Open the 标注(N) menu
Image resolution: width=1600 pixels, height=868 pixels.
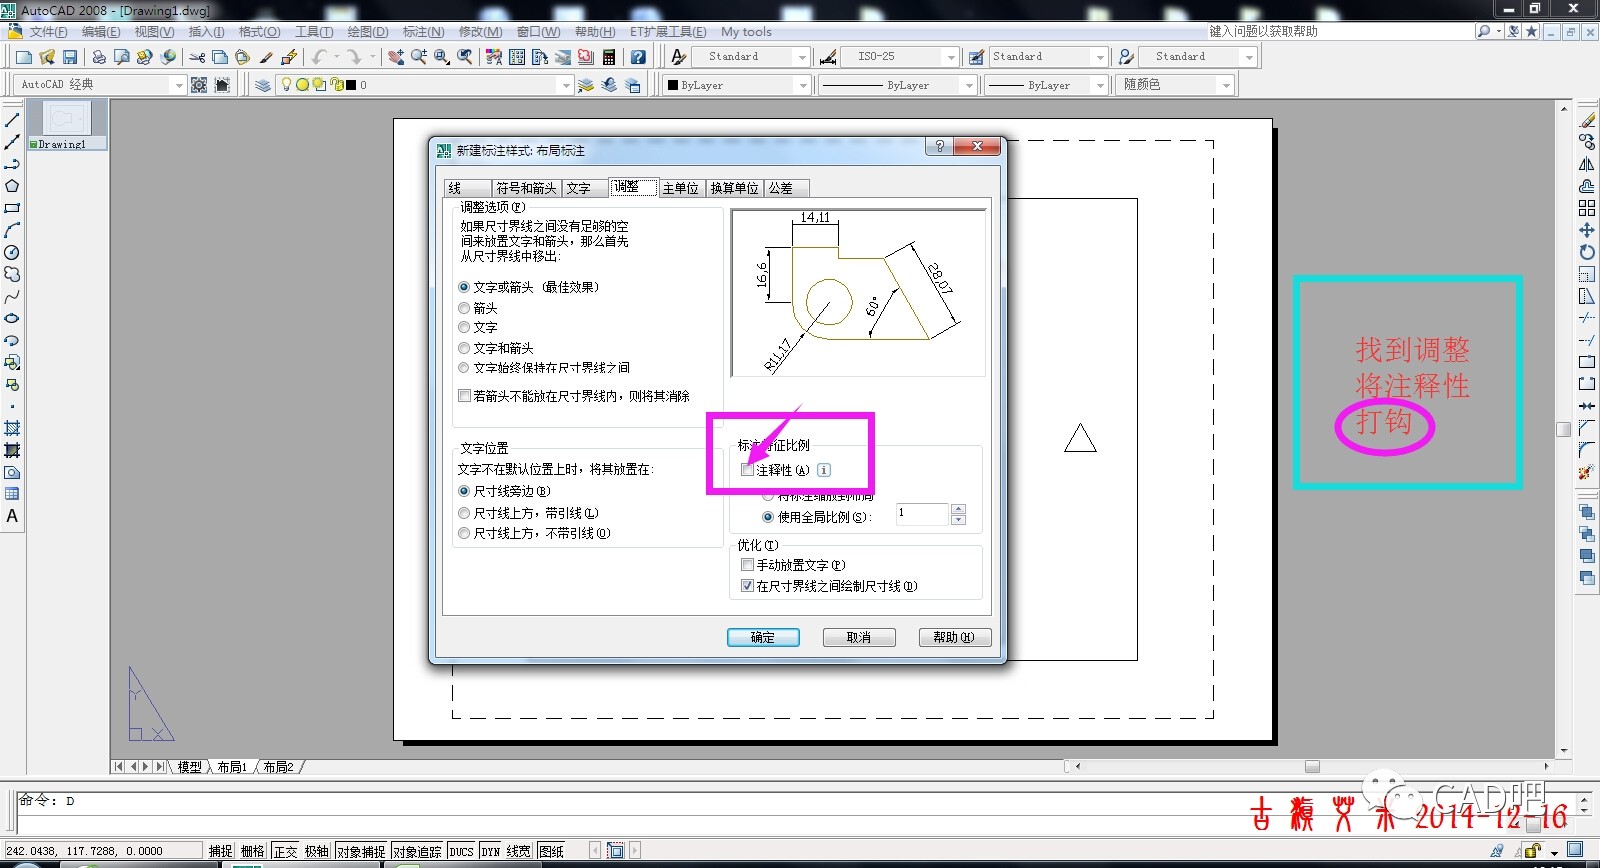[x=423, y=32]
